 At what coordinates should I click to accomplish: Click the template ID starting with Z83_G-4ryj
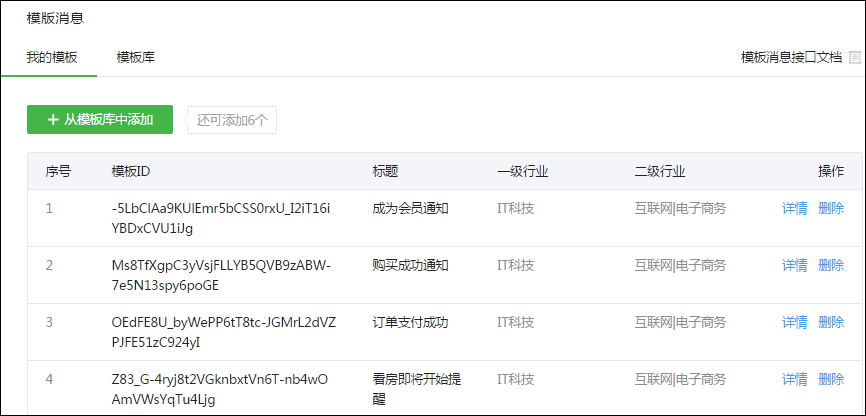[220, 389]
